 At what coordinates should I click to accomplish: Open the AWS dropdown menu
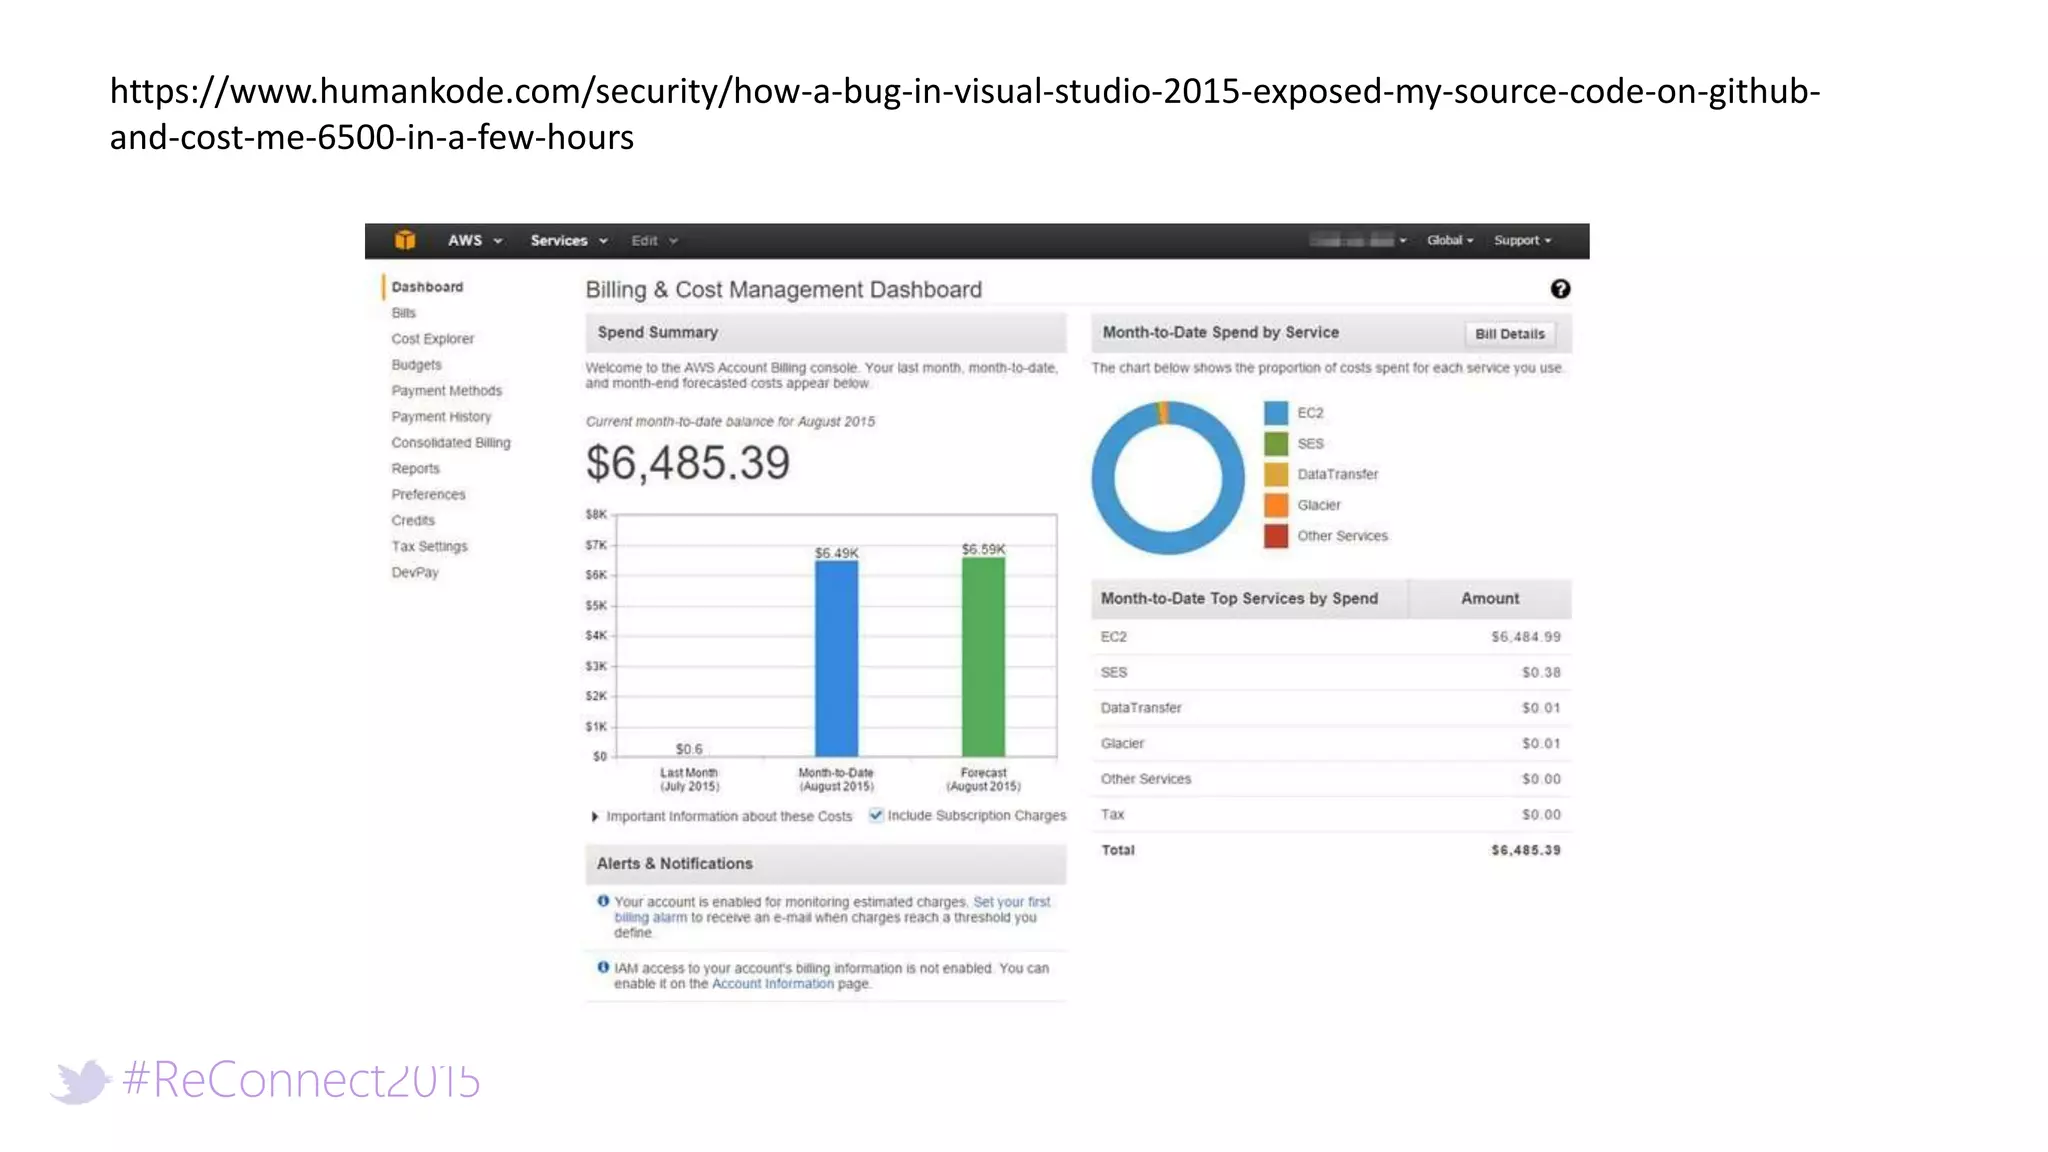point(475,240)
